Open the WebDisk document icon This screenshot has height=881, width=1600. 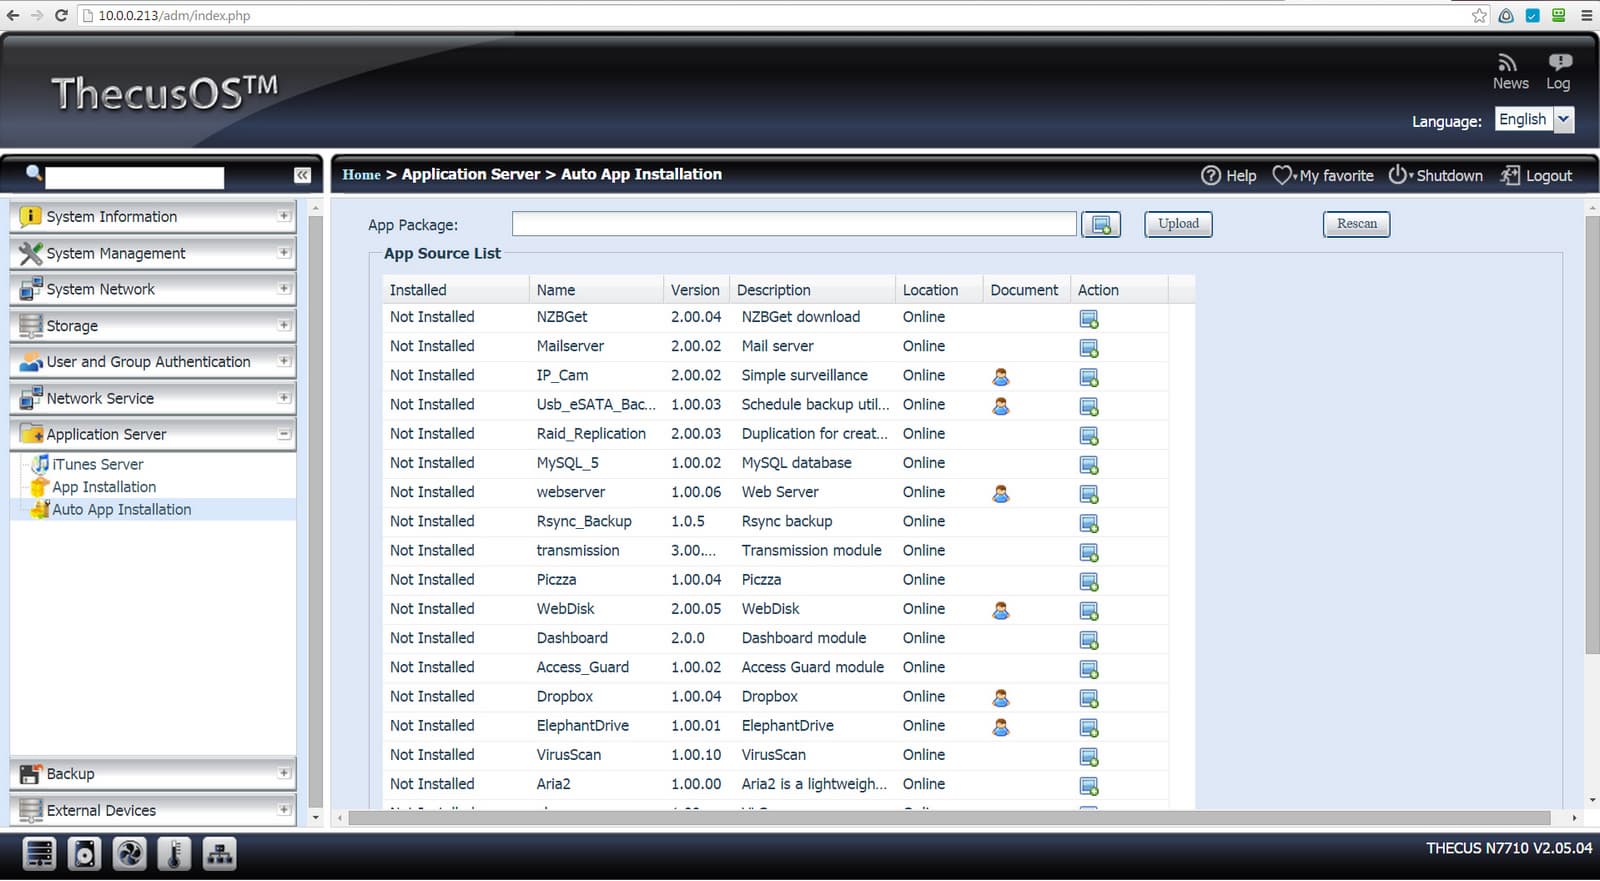tap(1000, 610)
